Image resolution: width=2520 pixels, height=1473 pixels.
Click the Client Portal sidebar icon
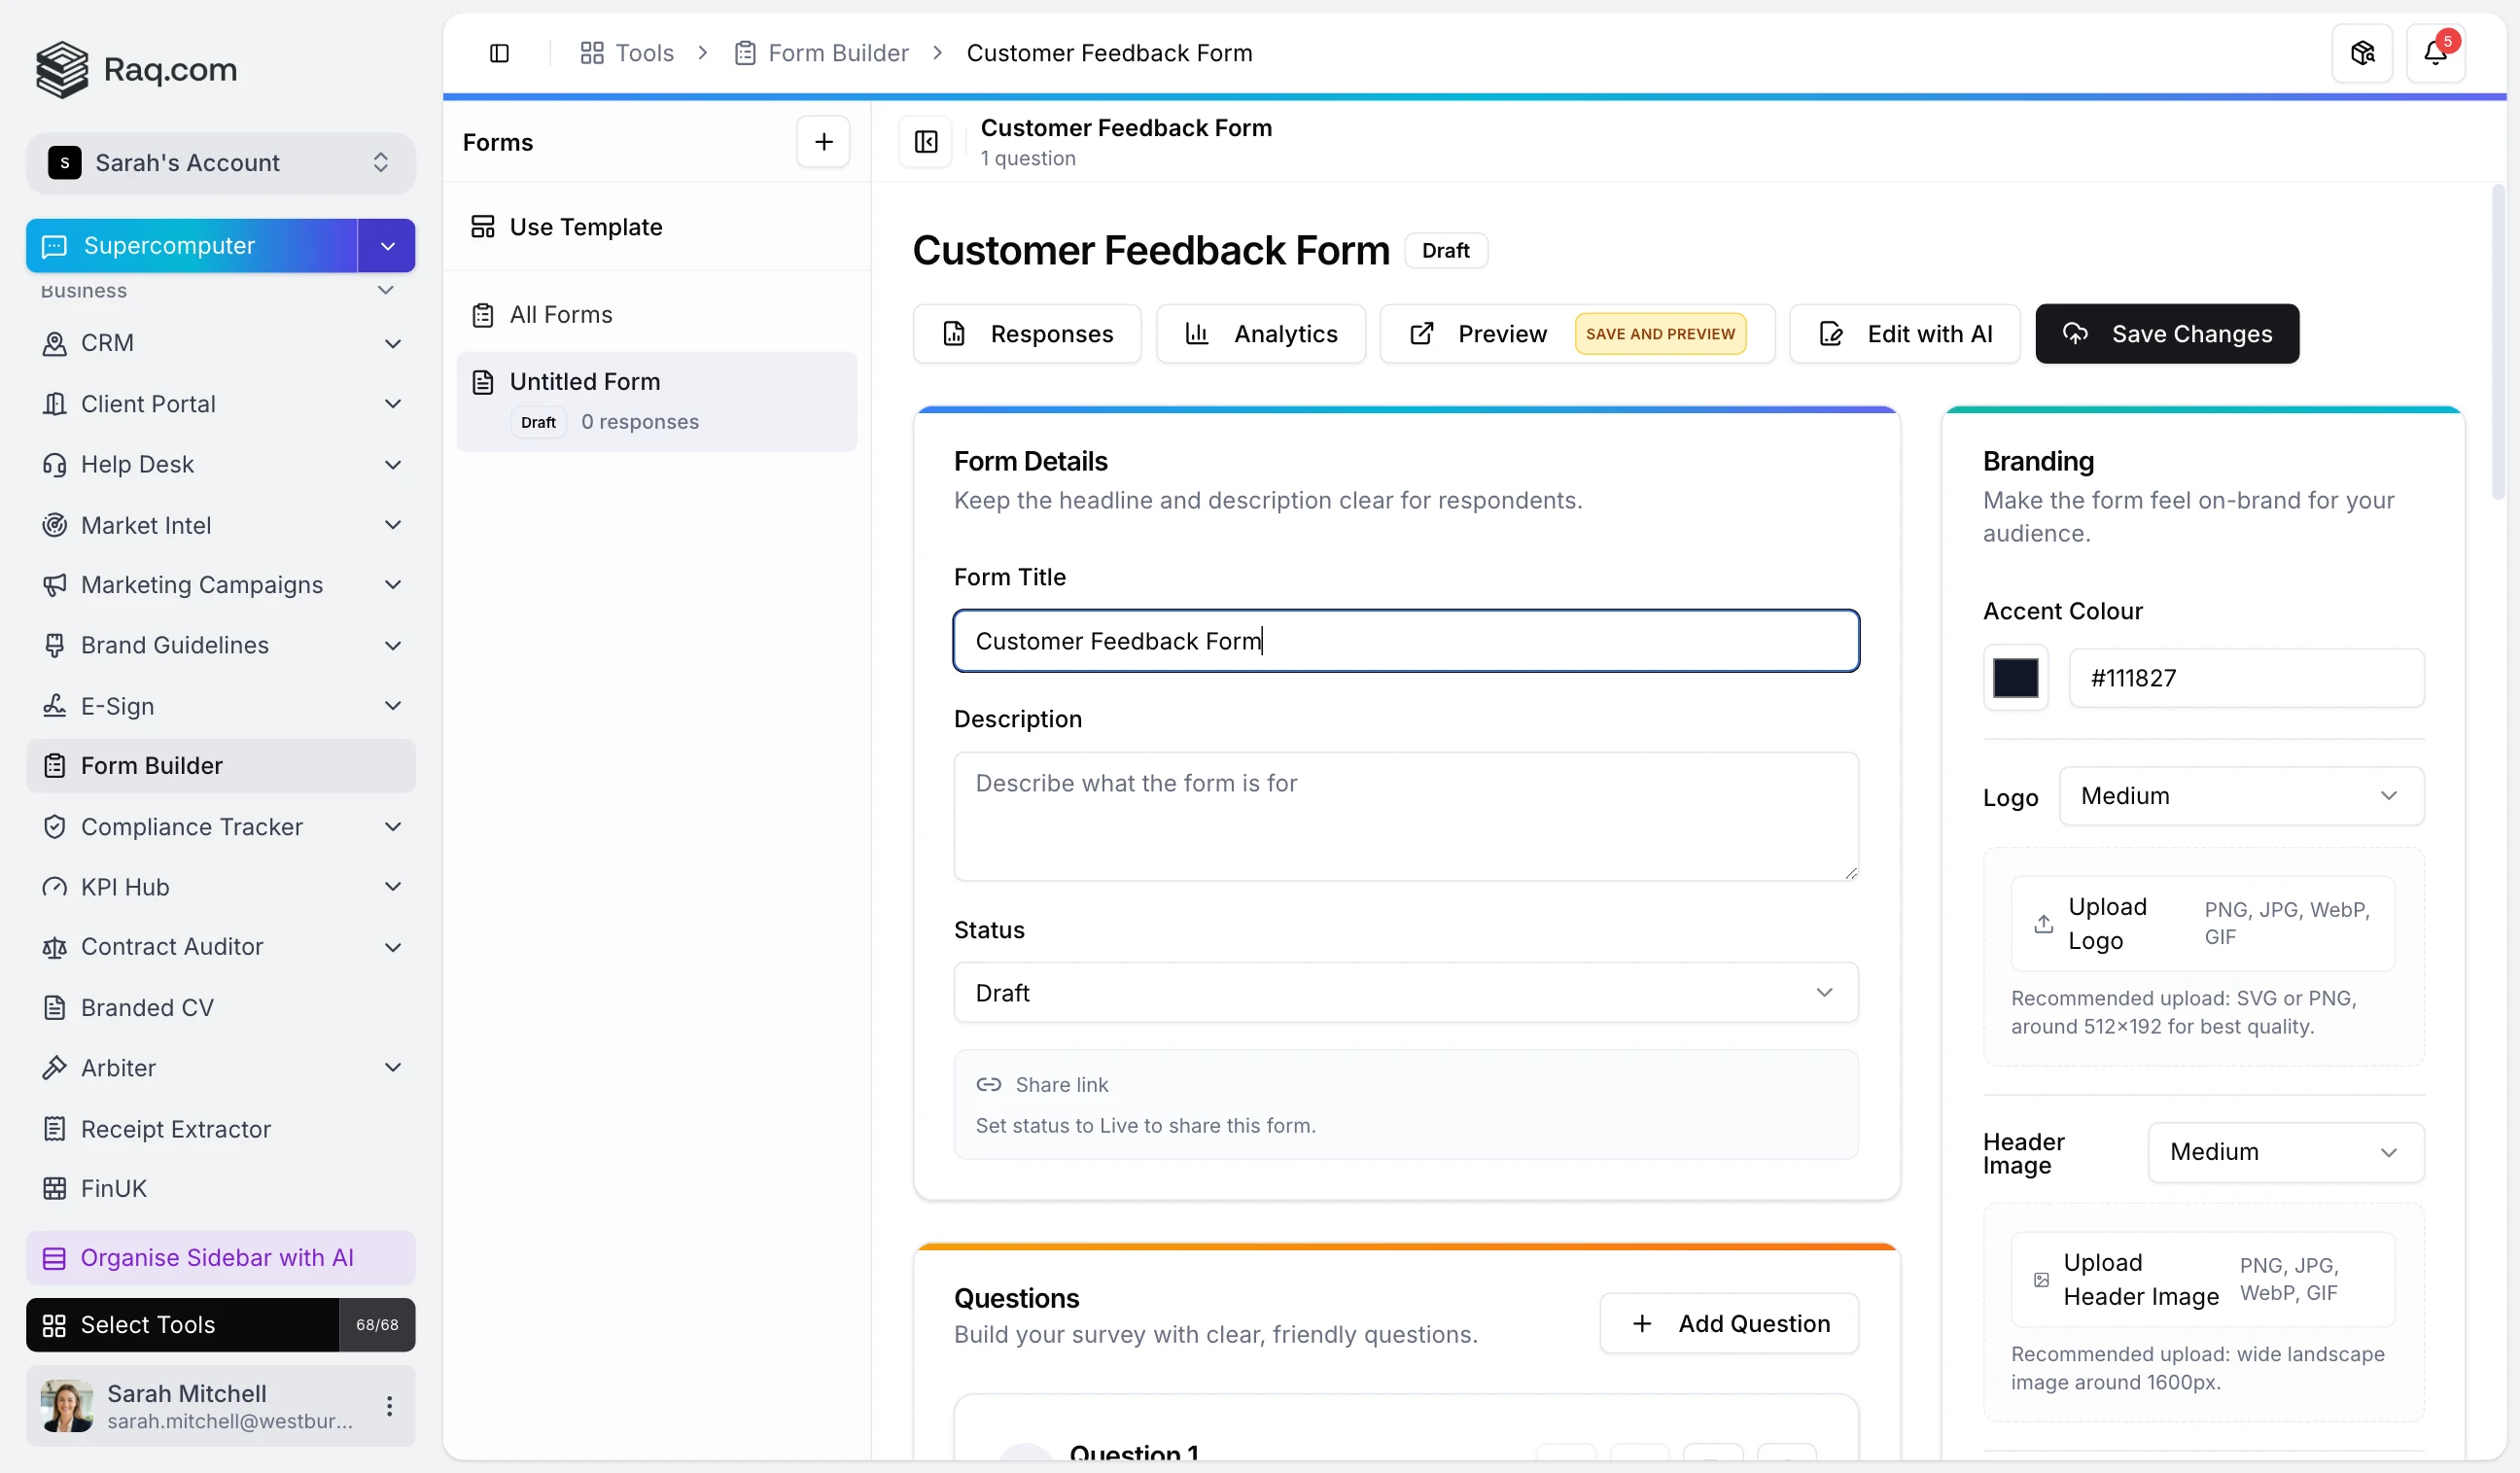54,404
